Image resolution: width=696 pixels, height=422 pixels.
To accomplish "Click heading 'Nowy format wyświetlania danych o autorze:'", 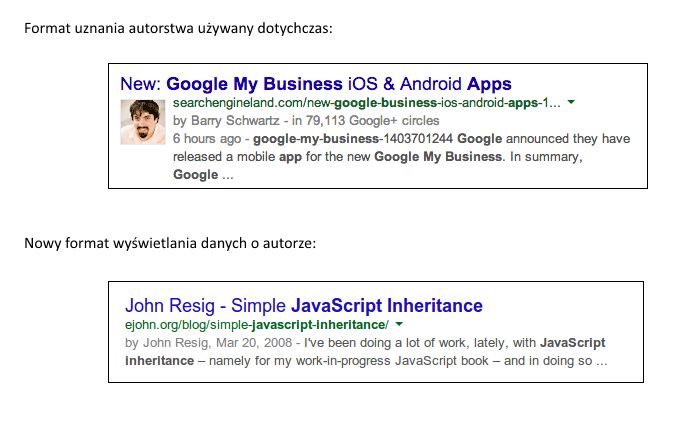I will pos(170,243).
